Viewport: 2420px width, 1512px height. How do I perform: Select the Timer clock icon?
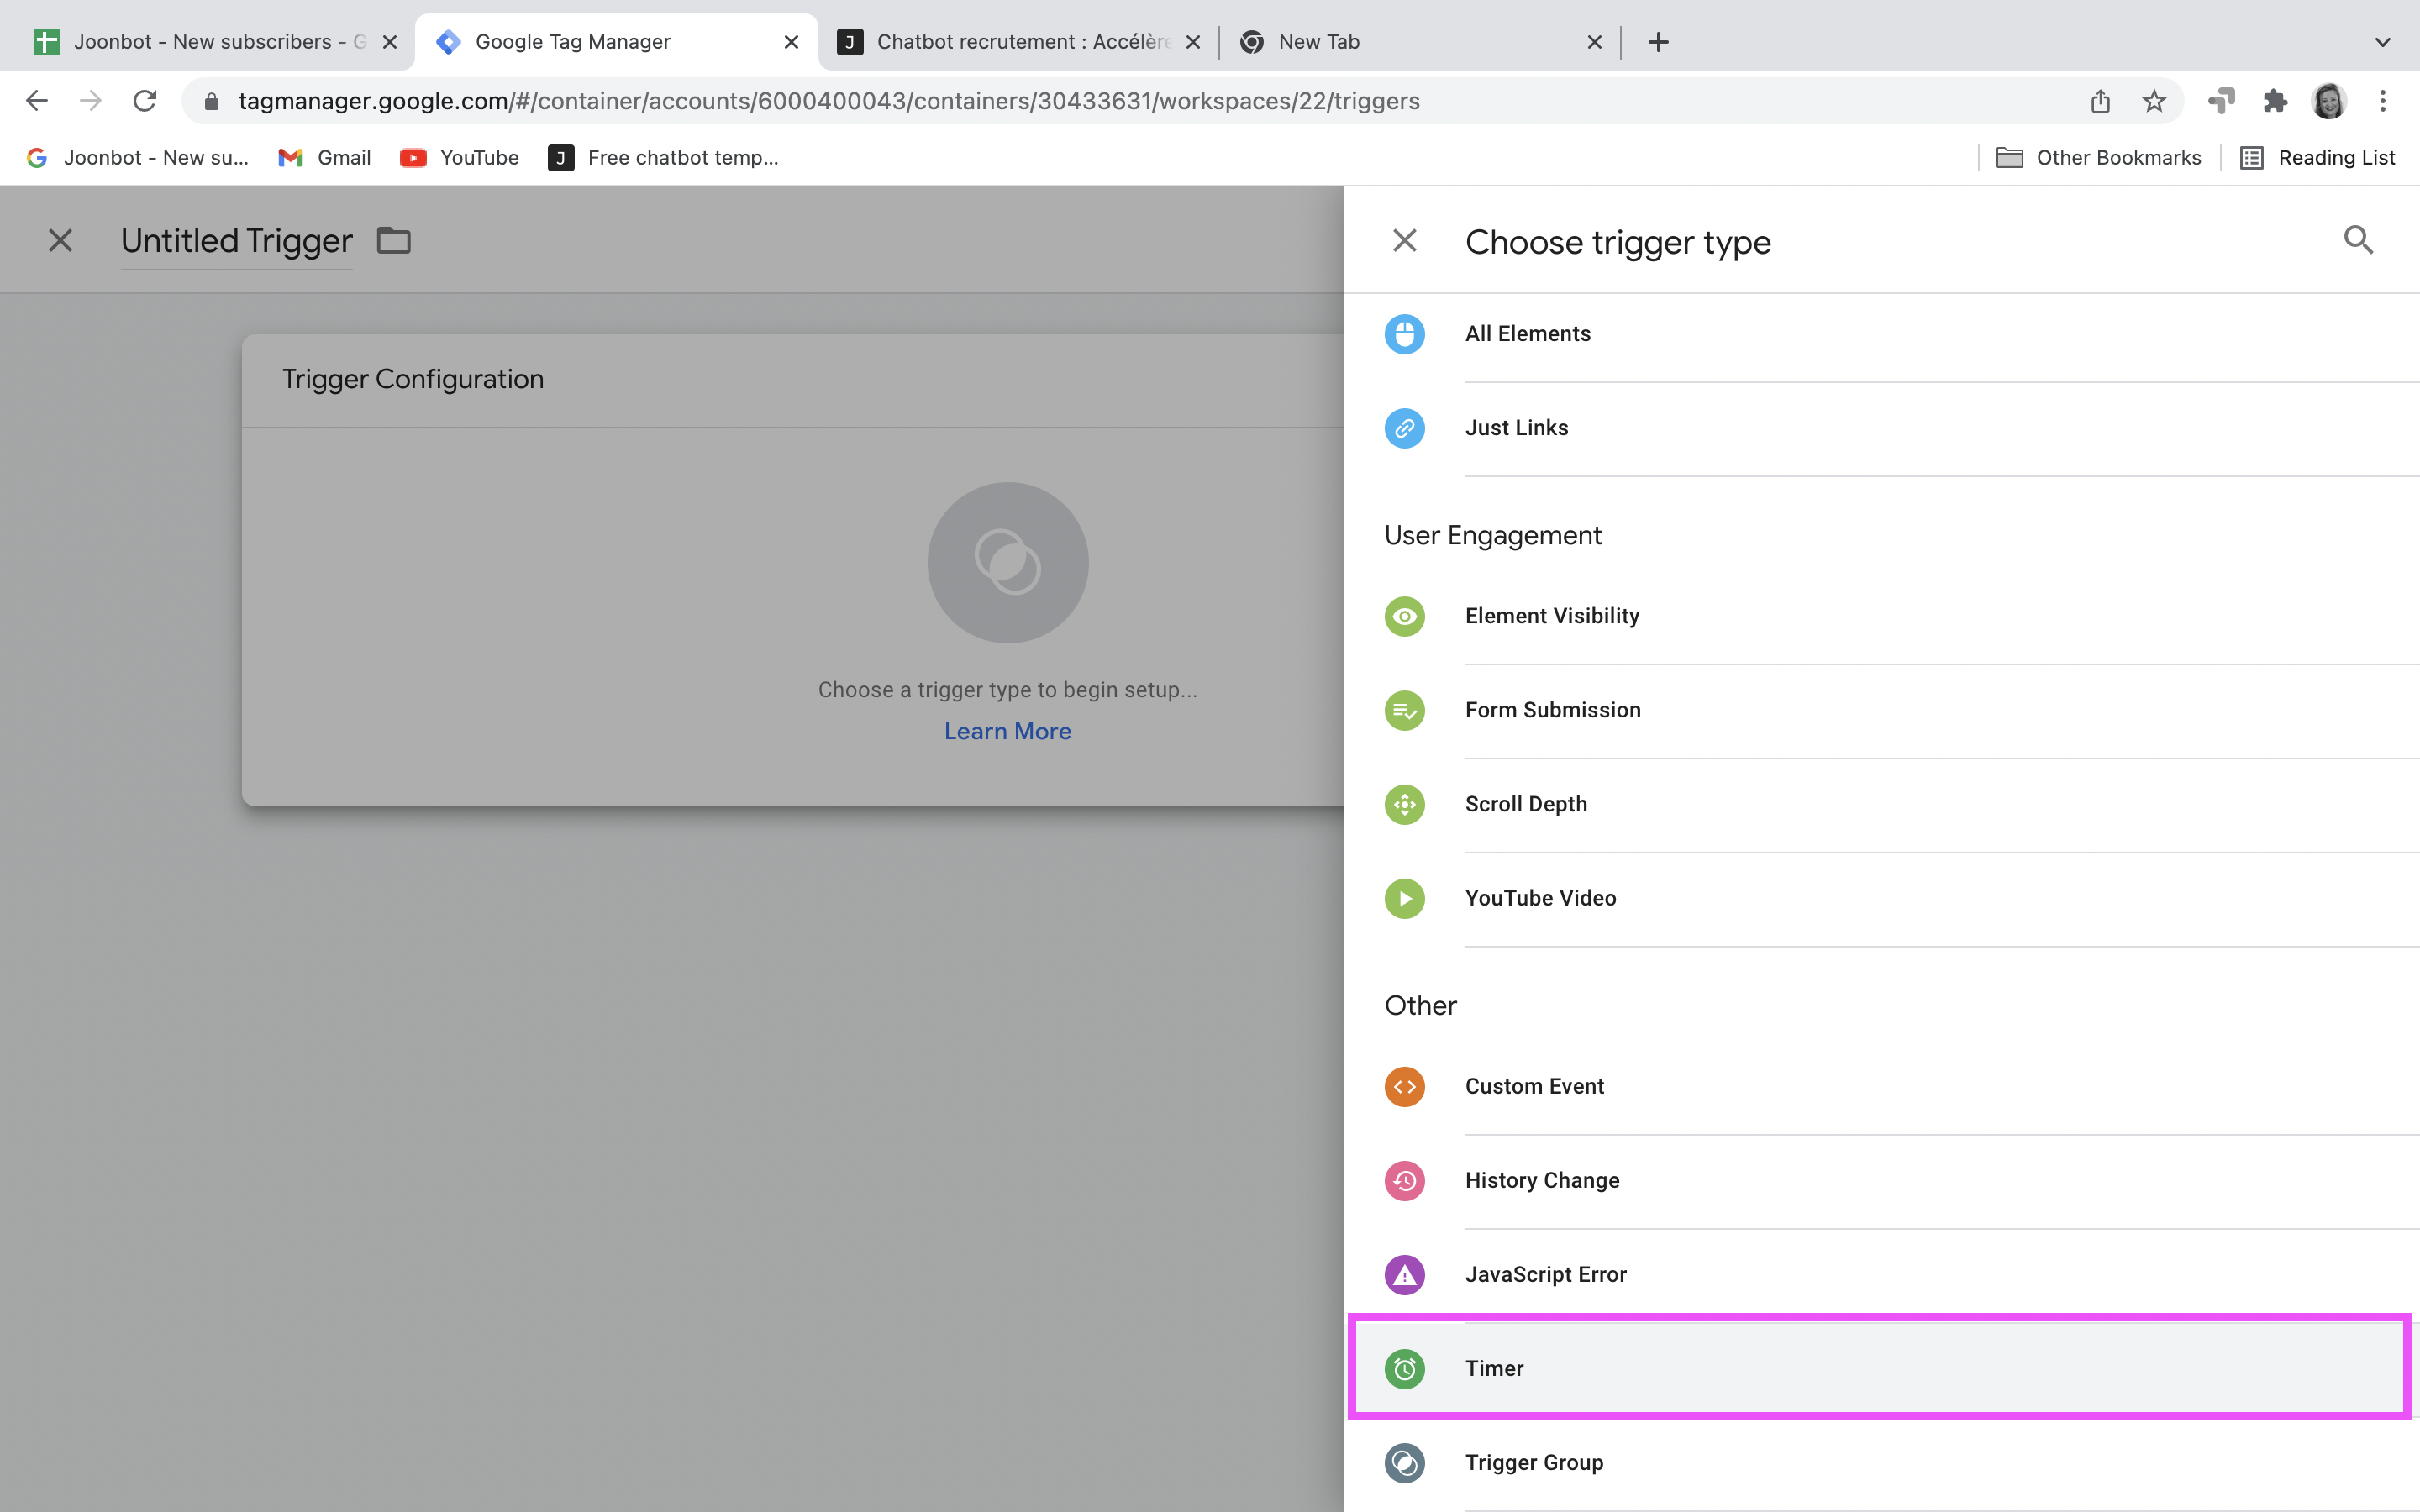1404,1368
